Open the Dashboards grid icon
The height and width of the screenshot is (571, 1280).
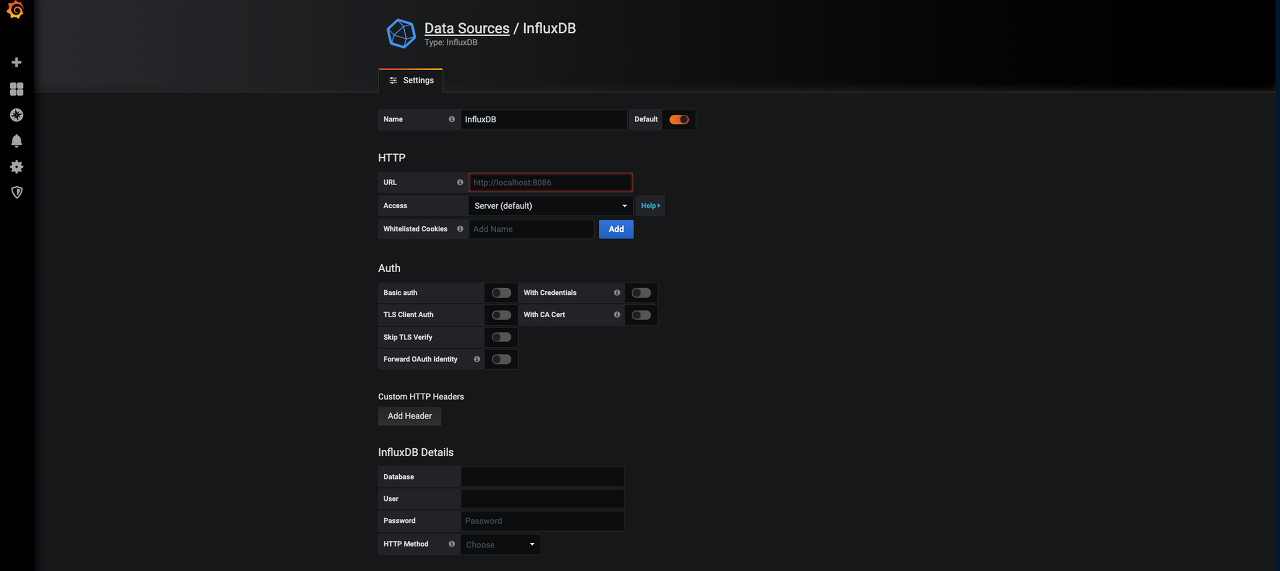pos(16,89)
